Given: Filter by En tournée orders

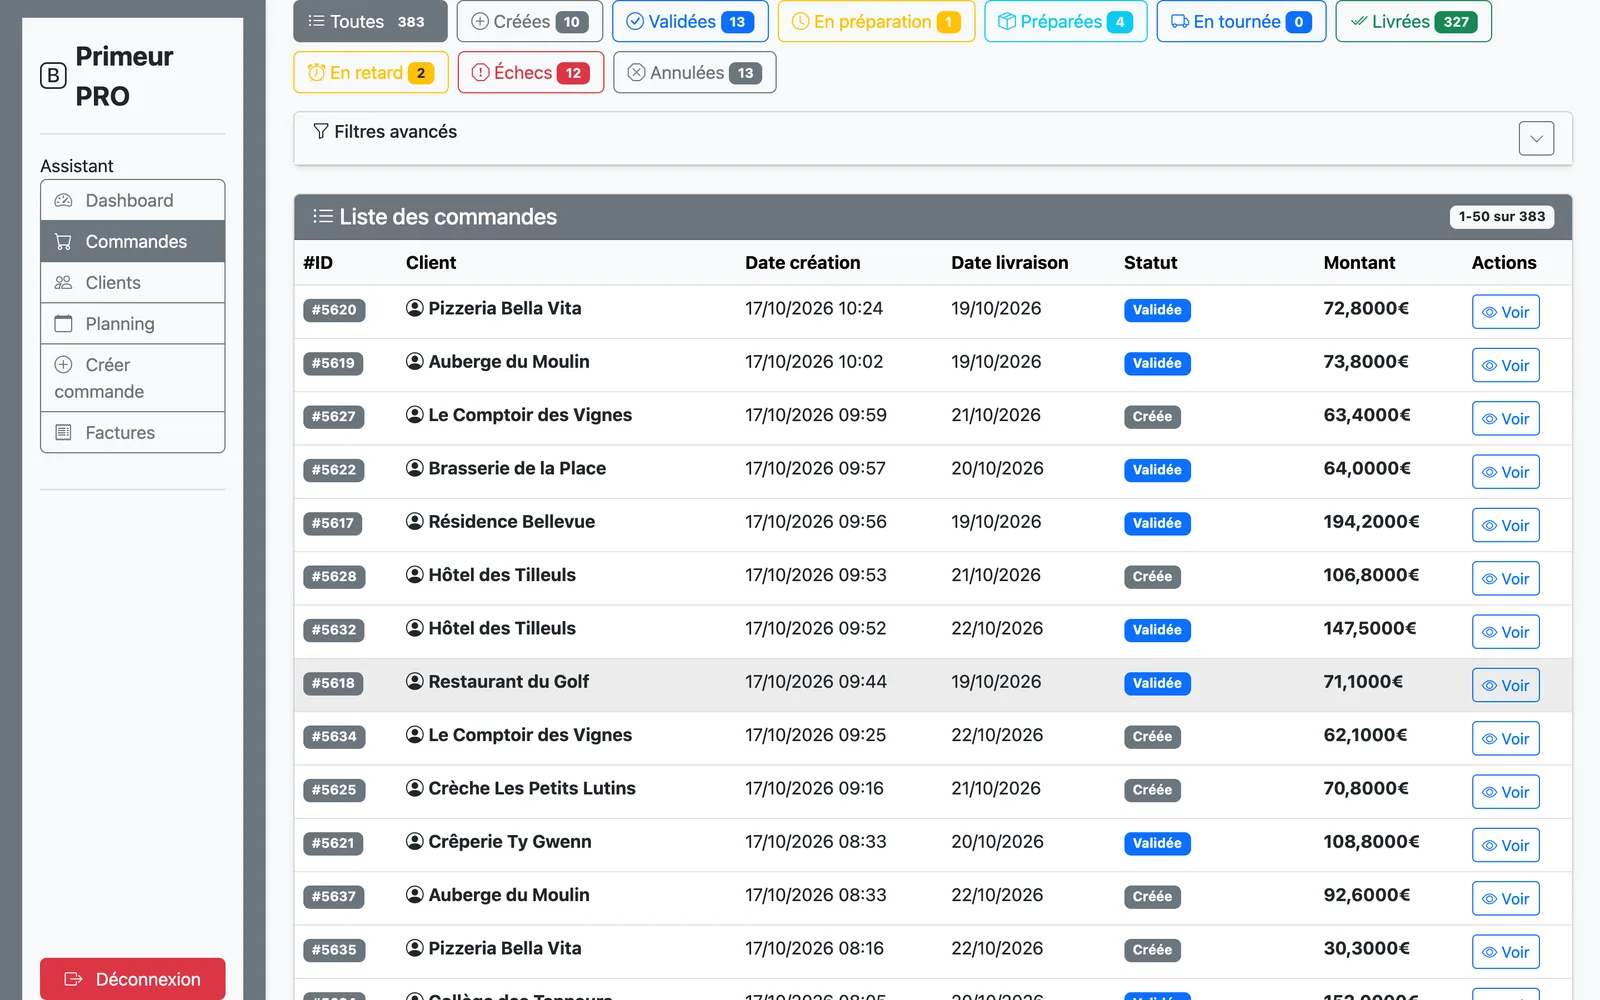Looking at the screenshot, I should pyautogui.click(x=1241, y=21).
